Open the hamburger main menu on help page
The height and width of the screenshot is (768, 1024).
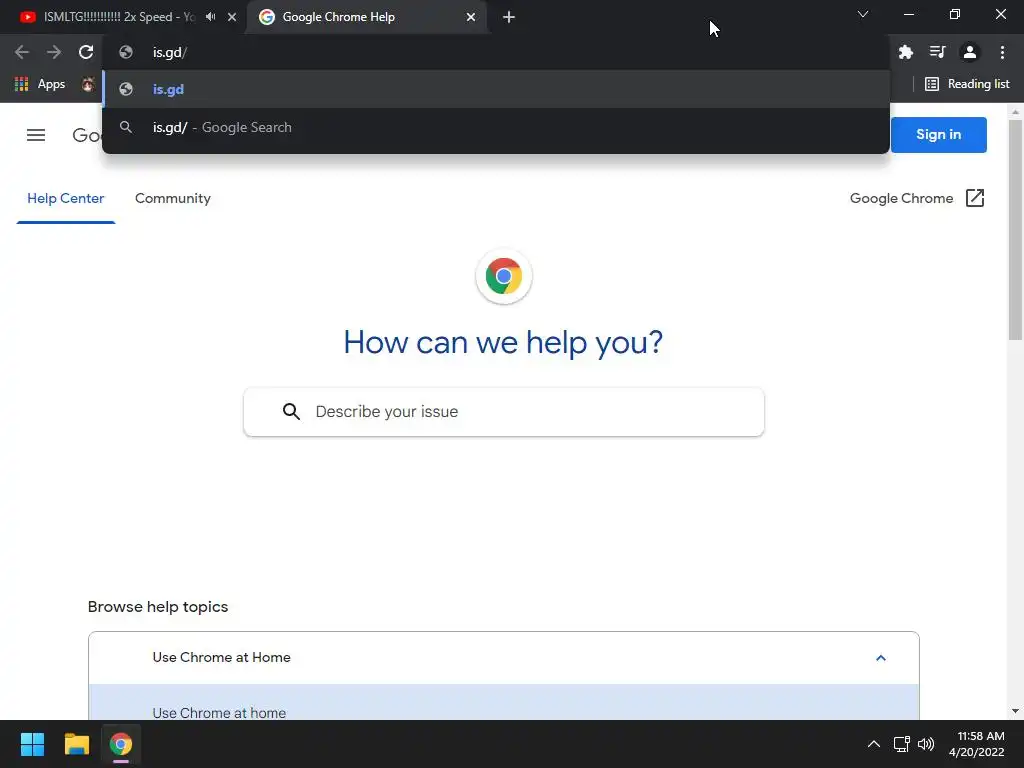click(x=36, y=135)
